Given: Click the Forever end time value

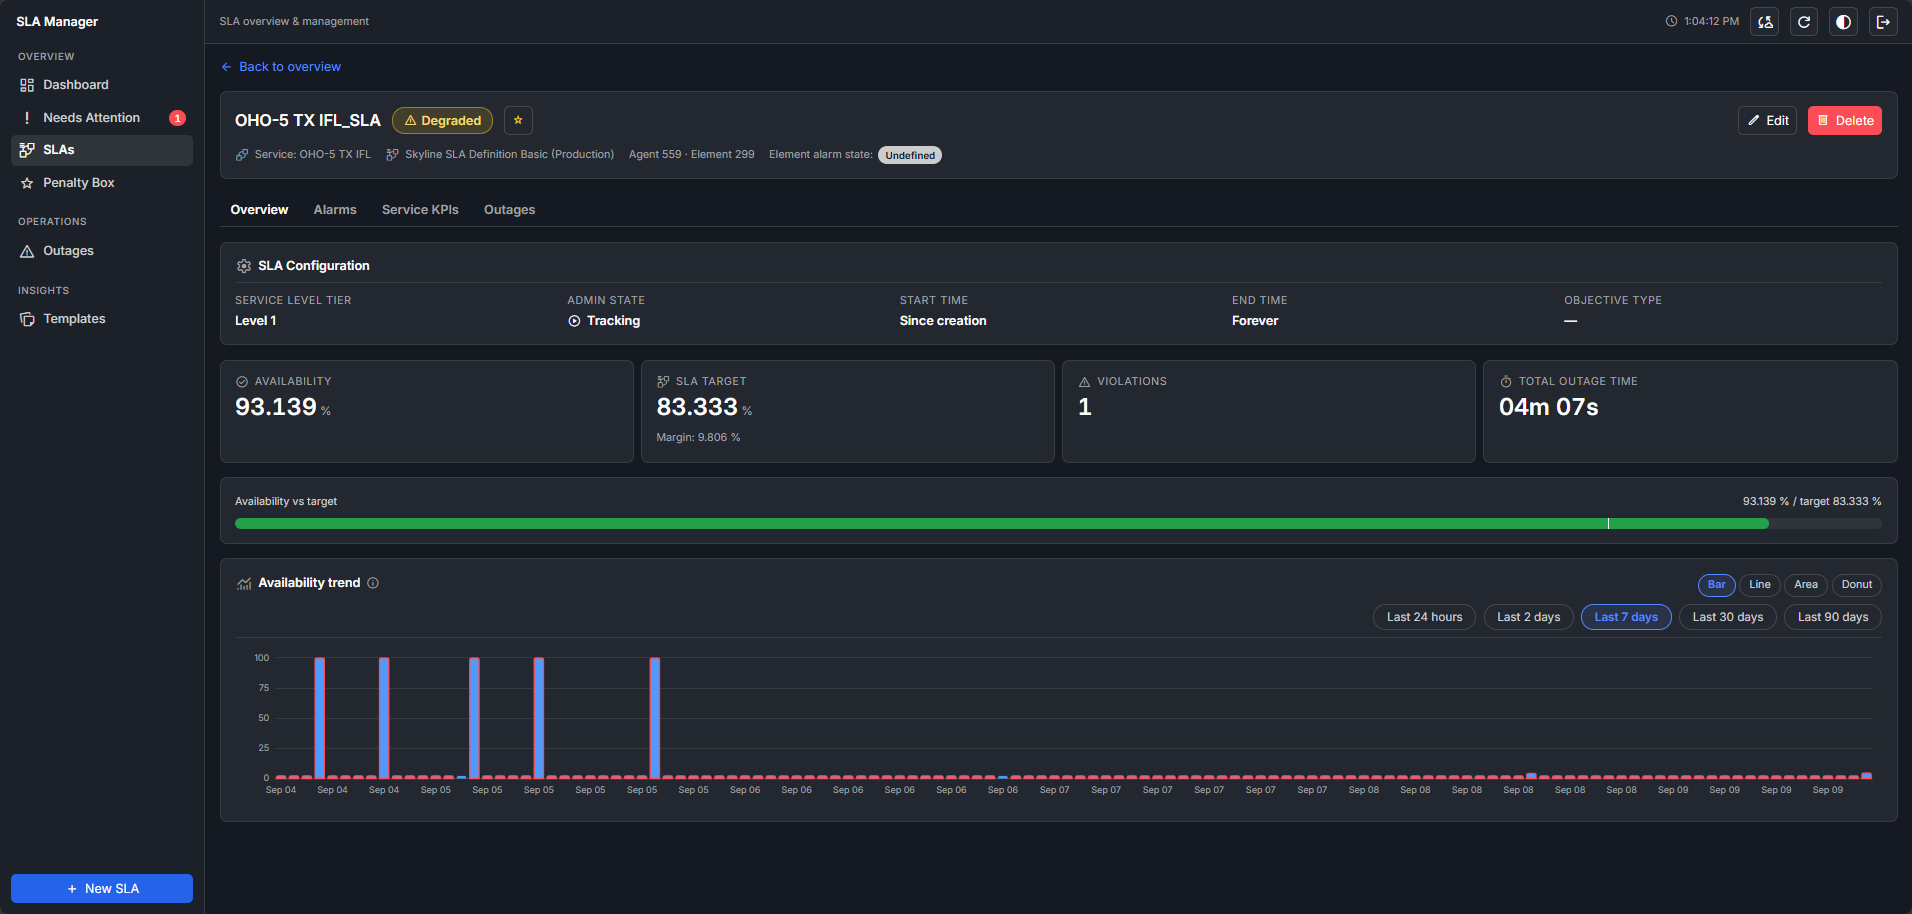Looking at the screenshot, I should click(1255, 321).
